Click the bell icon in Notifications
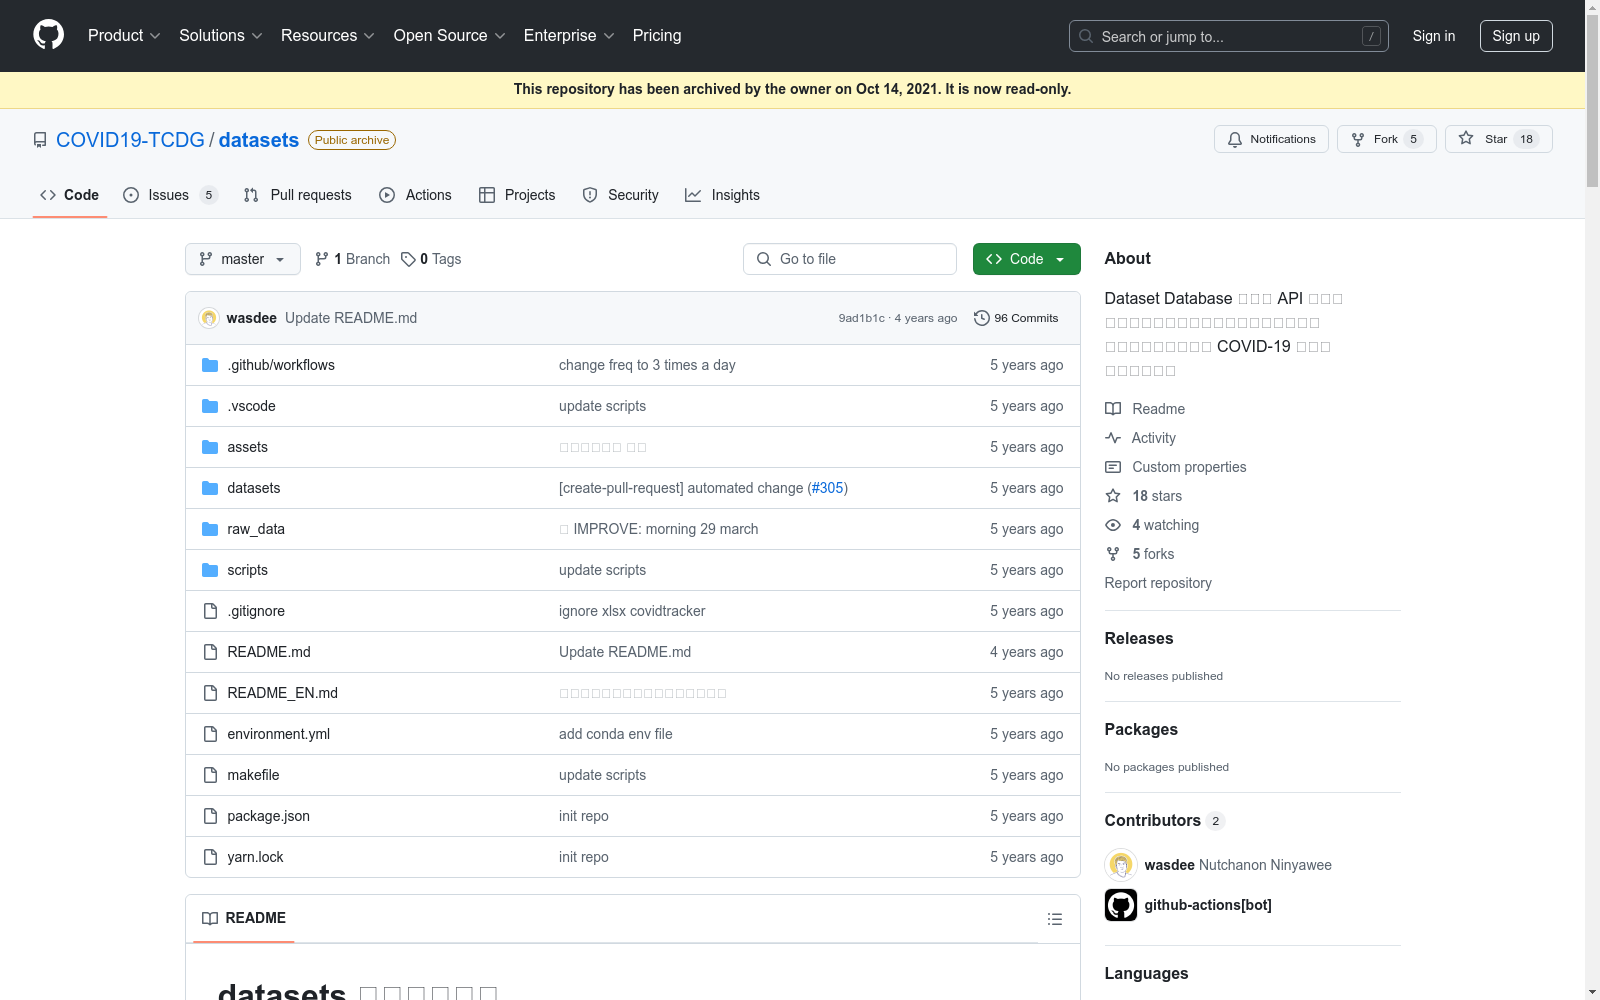The width and height of the screenshot is (1600, 1000). click(1235, 140)
